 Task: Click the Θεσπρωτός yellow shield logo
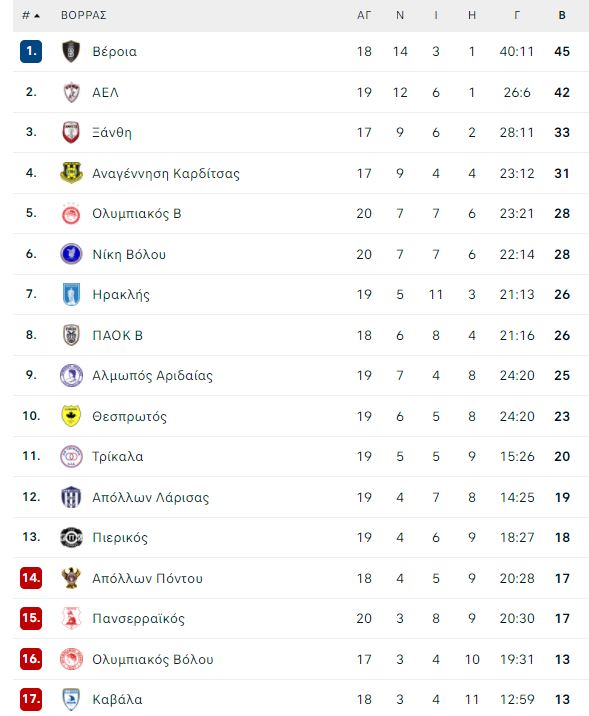click(71, 416)
